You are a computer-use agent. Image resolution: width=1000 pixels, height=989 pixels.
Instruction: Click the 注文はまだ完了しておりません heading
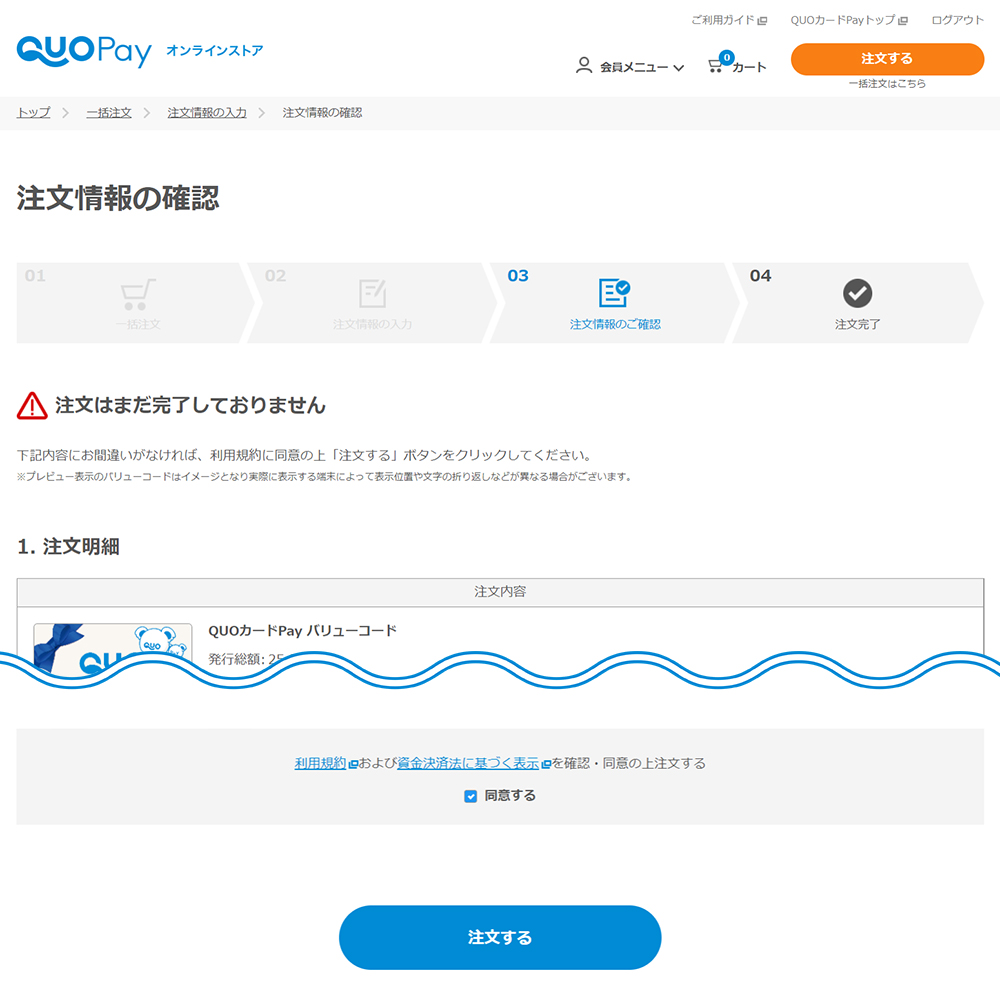click(190, 406)
